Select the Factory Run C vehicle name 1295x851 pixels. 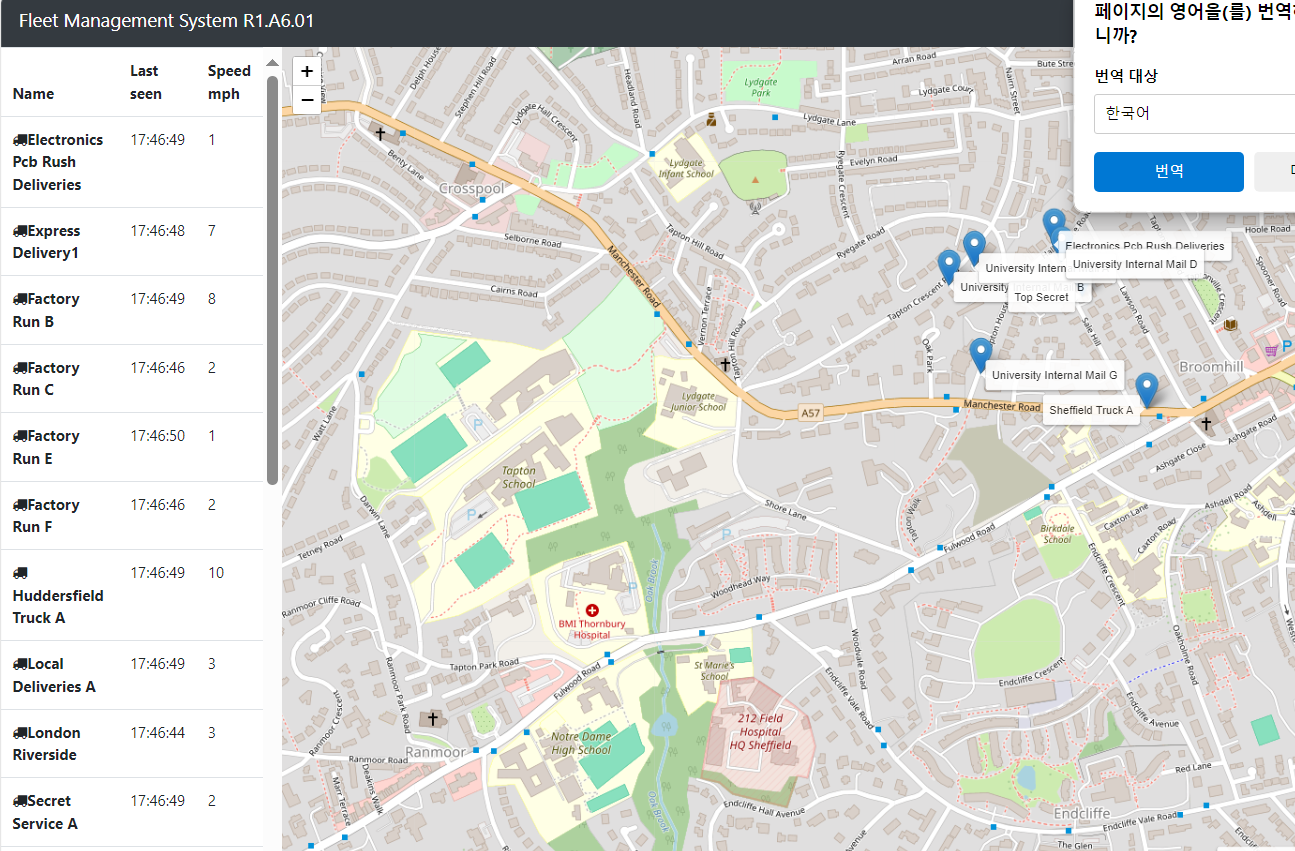coord(46,379)
